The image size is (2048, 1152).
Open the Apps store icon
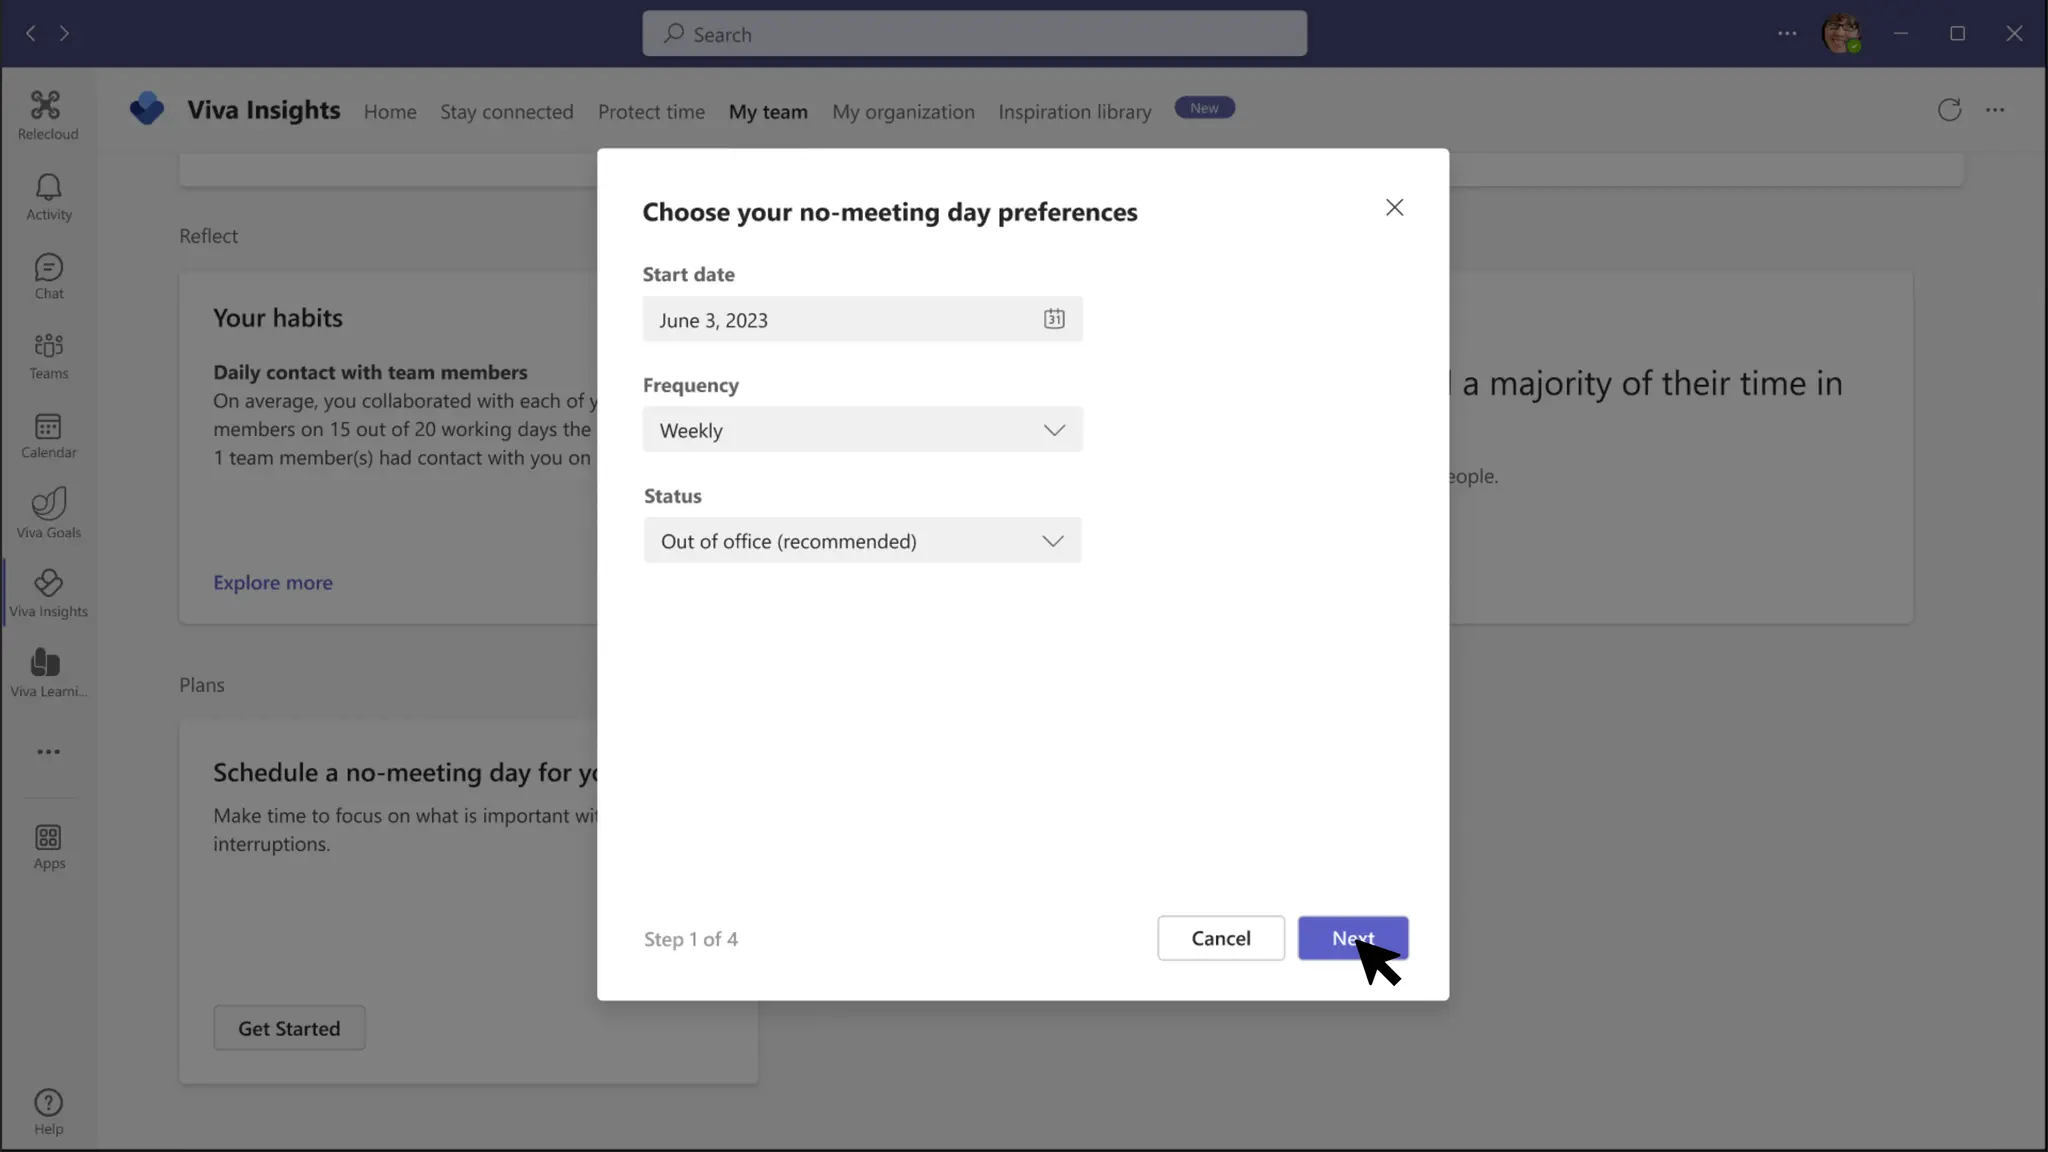(48, 846)
